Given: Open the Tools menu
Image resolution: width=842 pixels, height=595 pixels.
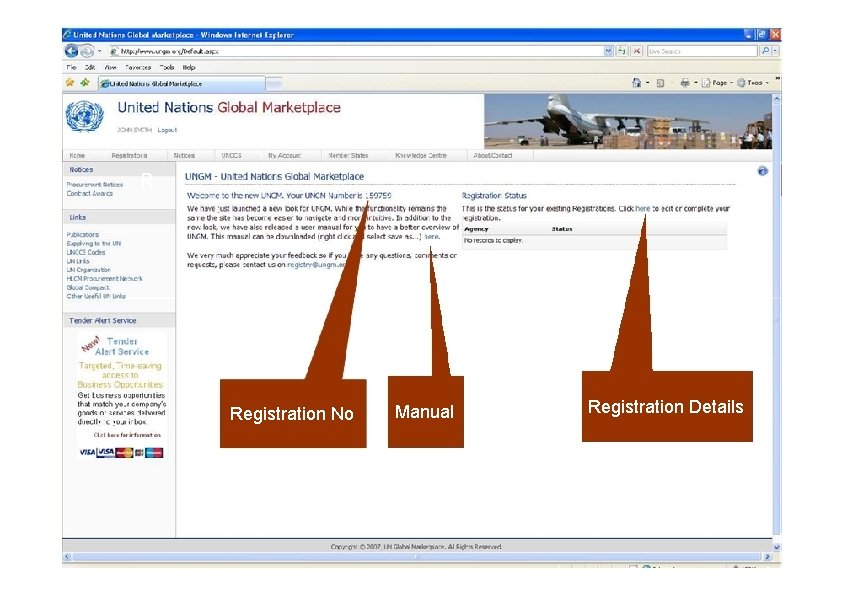Looking at the screenshot, I should pos(167,67).
